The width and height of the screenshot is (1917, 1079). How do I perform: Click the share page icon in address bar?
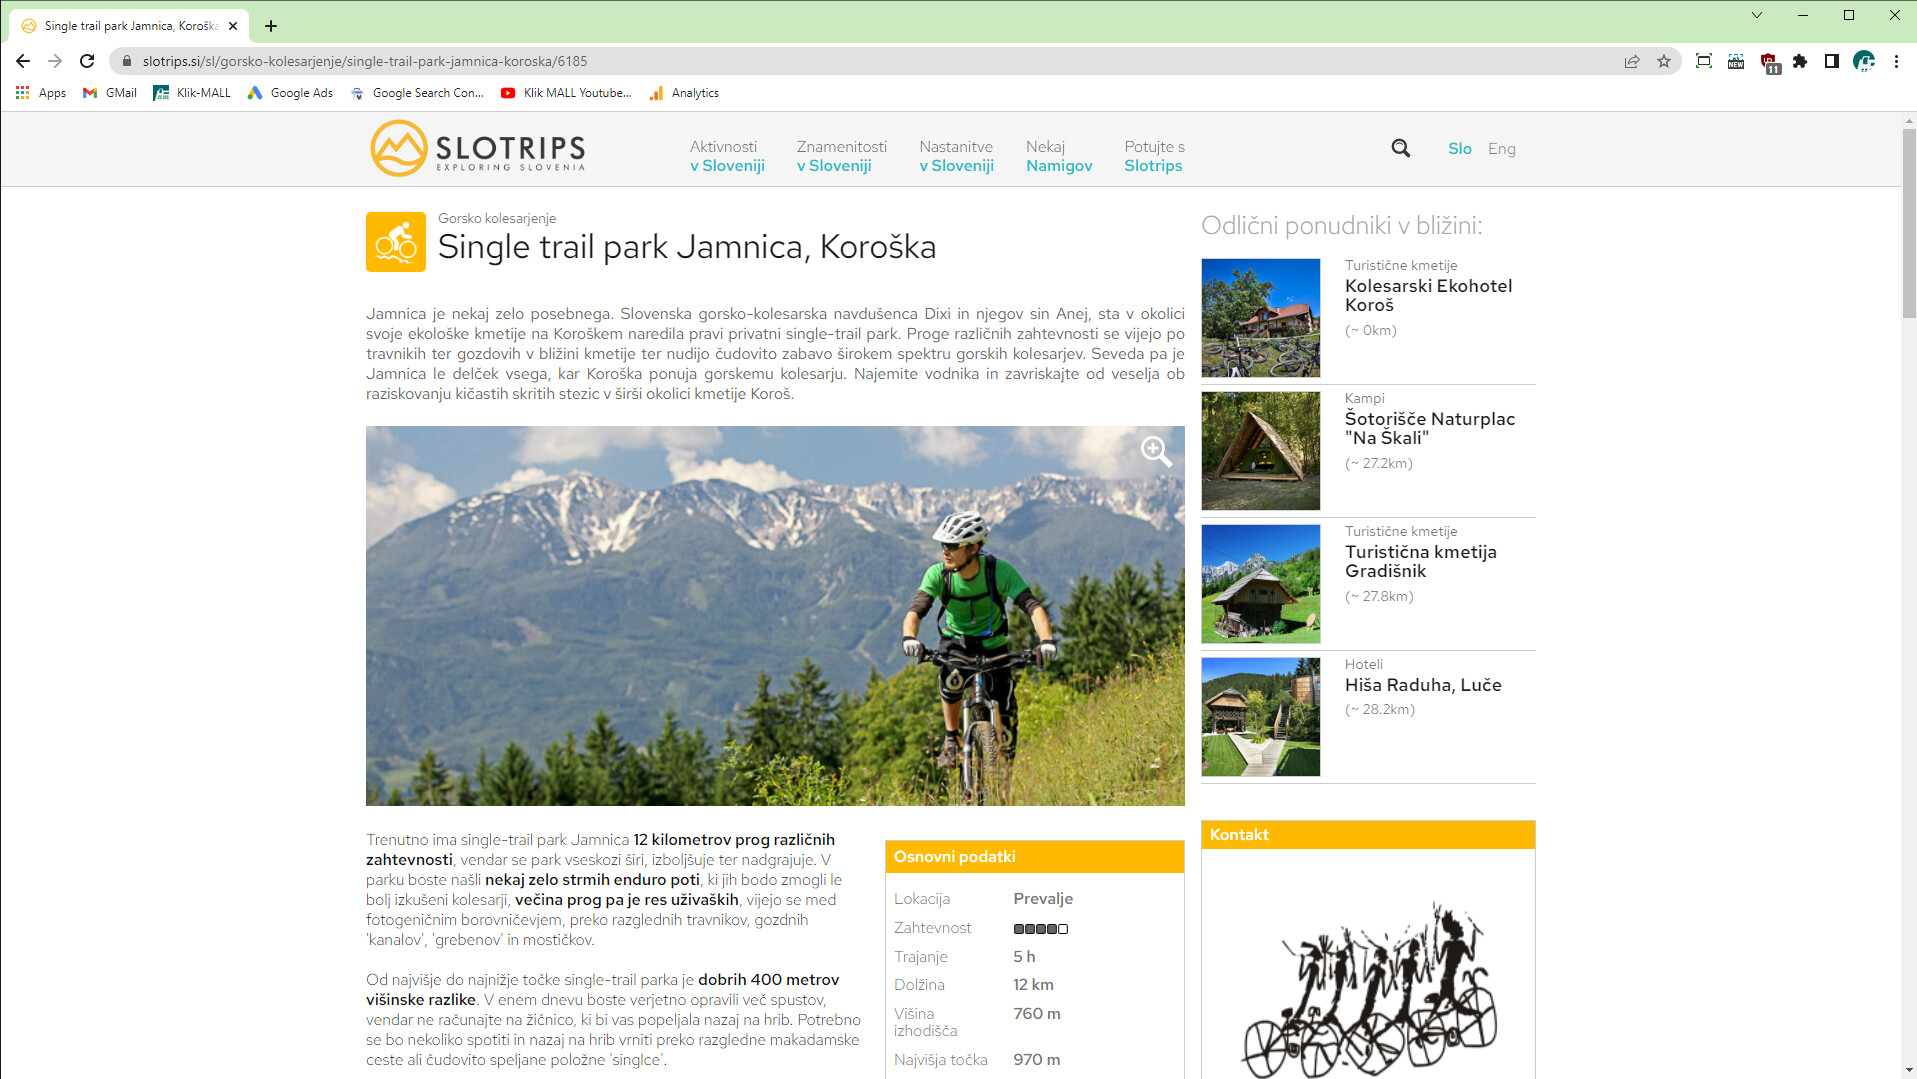pos(1632,61)
